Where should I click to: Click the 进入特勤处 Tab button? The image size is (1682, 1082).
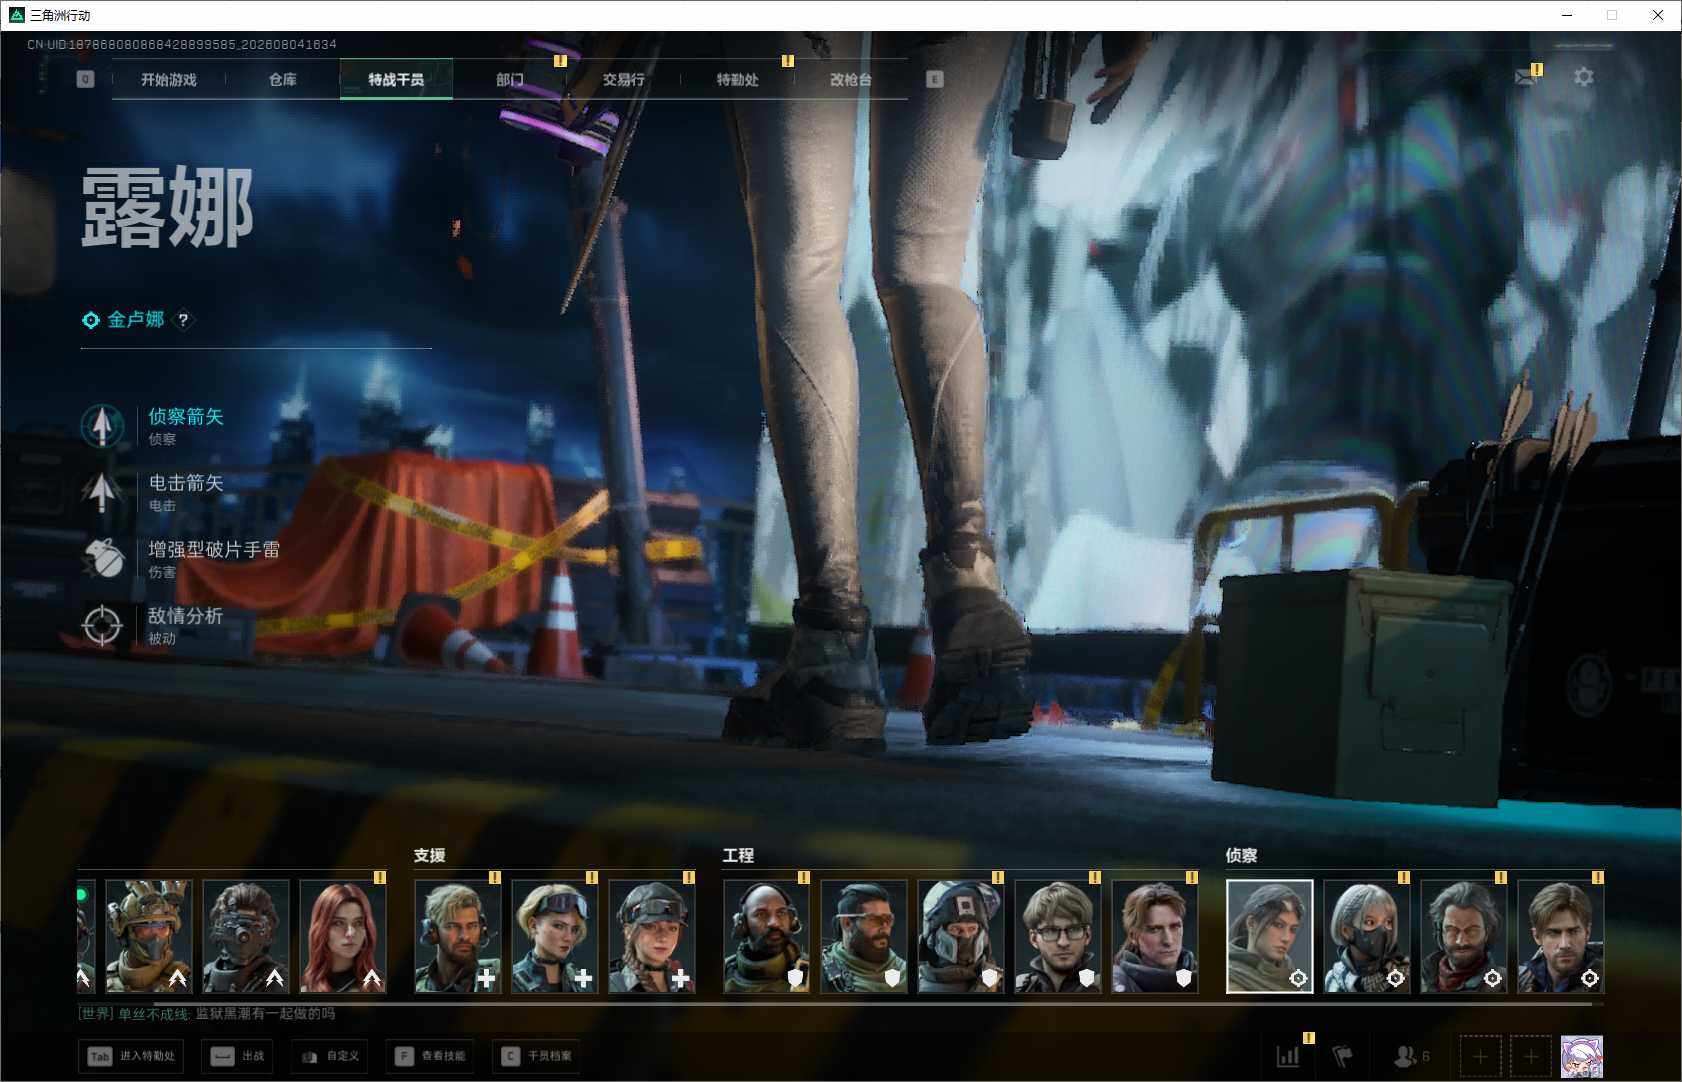131,1056
